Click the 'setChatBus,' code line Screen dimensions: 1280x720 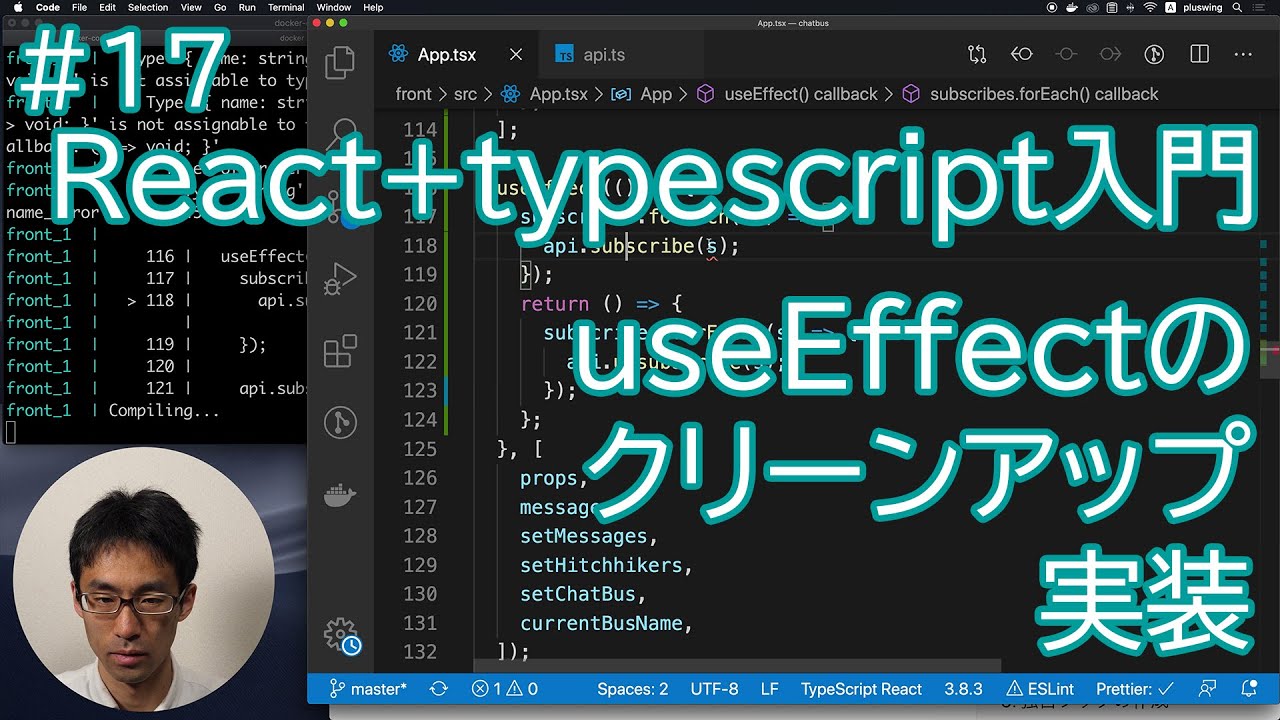pyautogui.click(x=583, y=594)
